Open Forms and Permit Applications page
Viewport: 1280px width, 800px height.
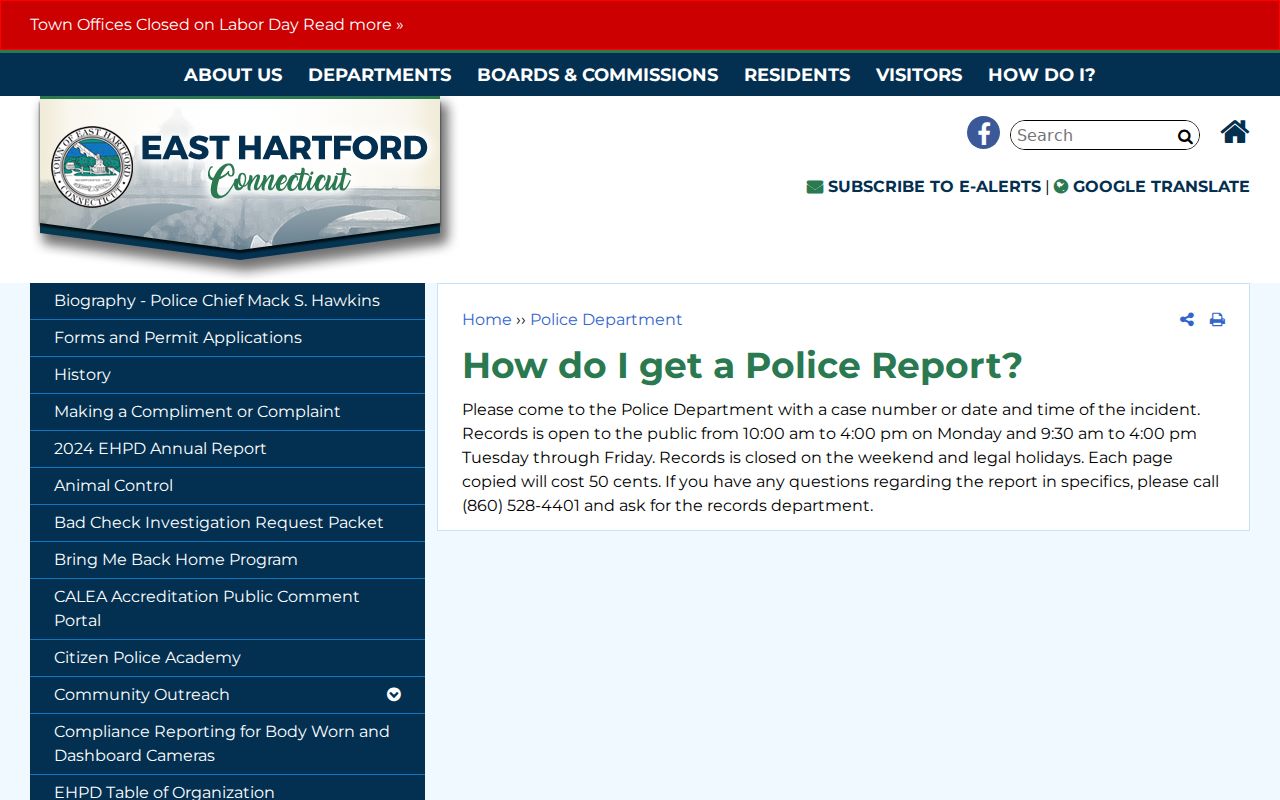tap(227, 338)
